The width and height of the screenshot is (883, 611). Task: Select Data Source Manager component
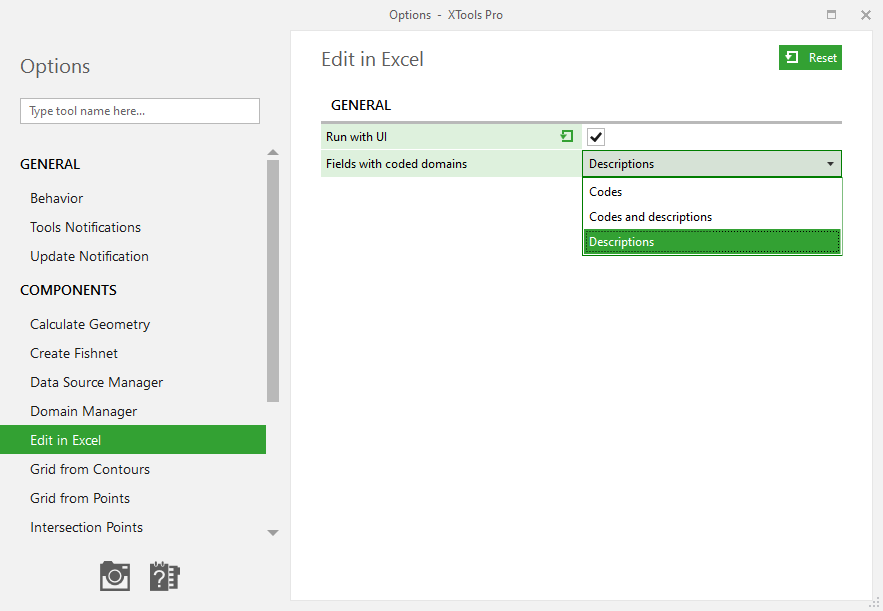(96, 382)
